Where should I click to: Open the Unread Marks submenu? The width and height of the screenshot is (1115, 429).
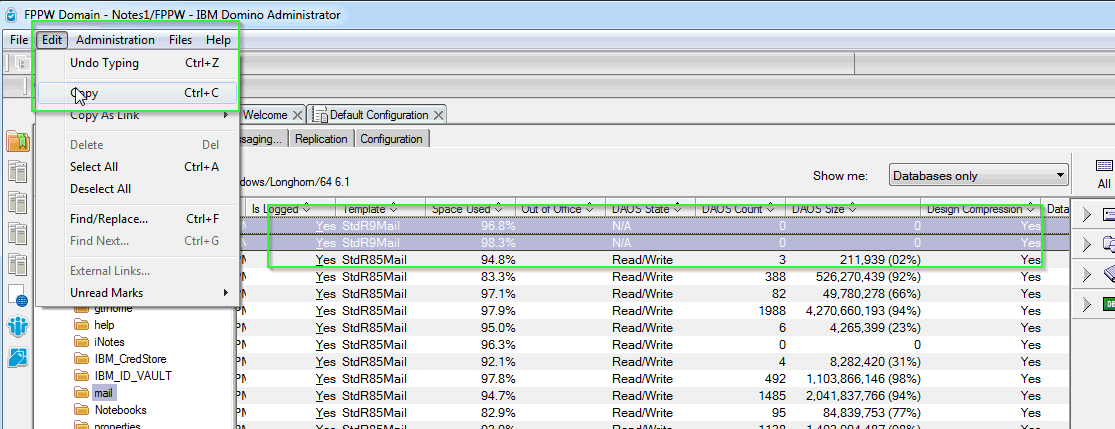point(137,292)
